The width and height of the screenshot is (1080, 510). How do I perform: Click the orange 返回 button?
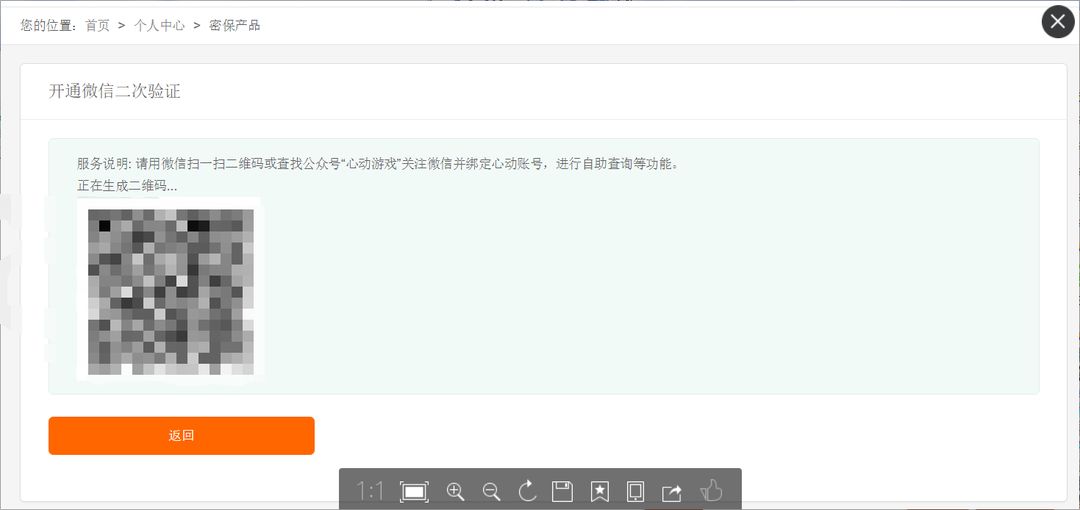(x=181, y=436)
